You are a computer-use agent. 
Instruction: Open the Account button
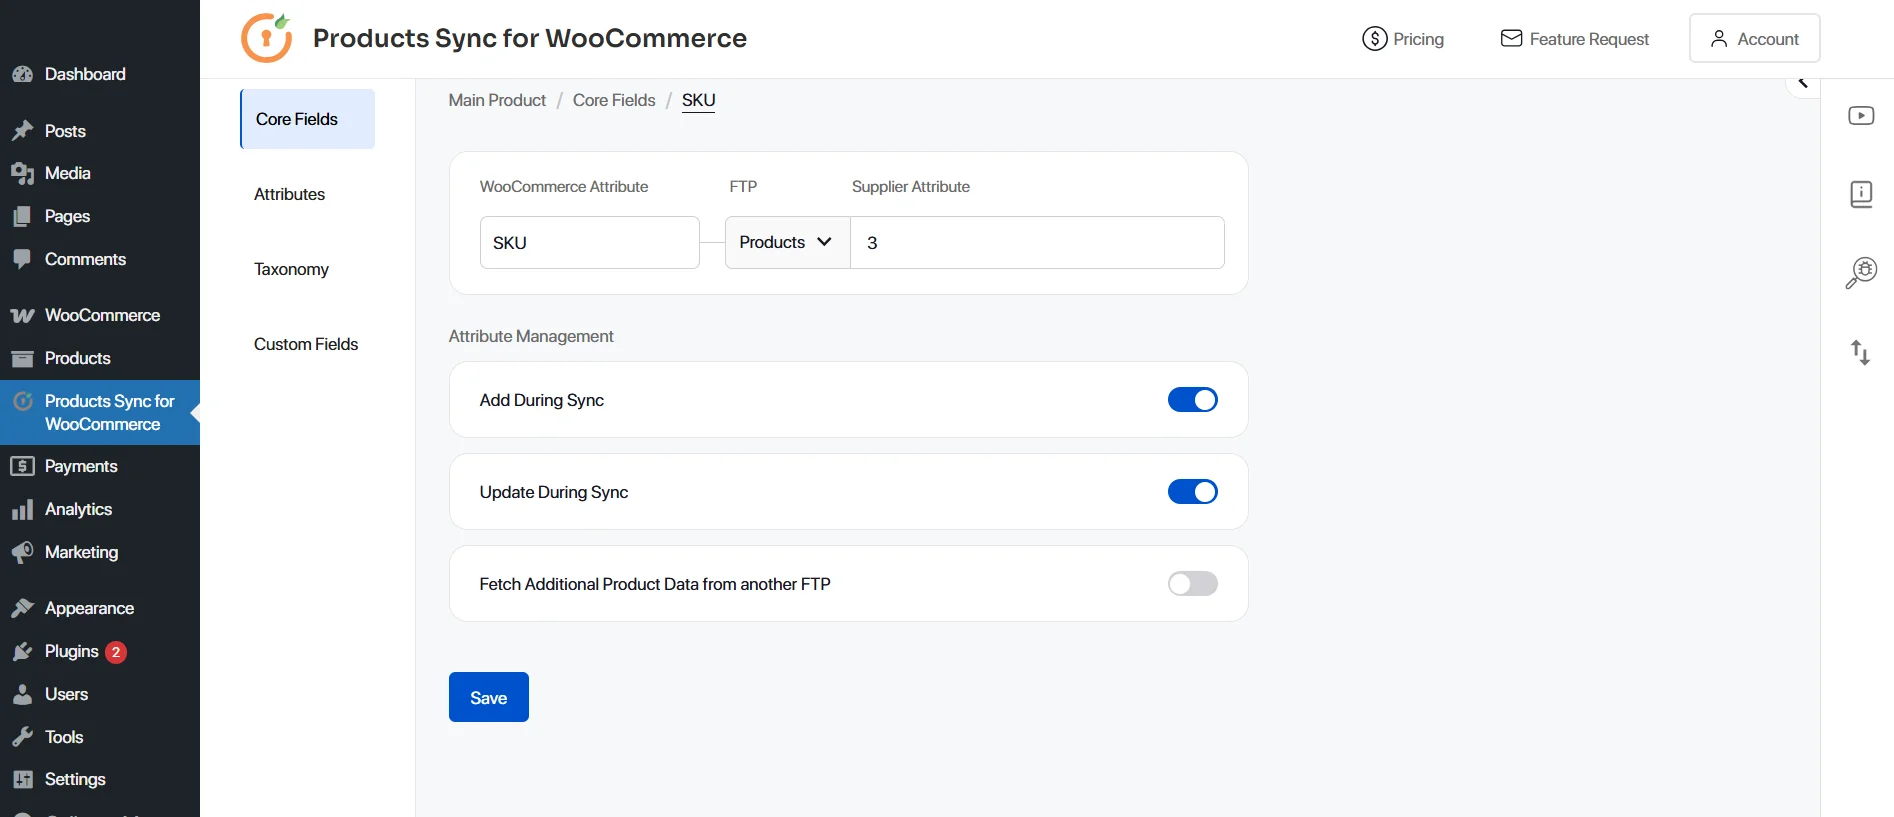click(x=1754, y=38)
